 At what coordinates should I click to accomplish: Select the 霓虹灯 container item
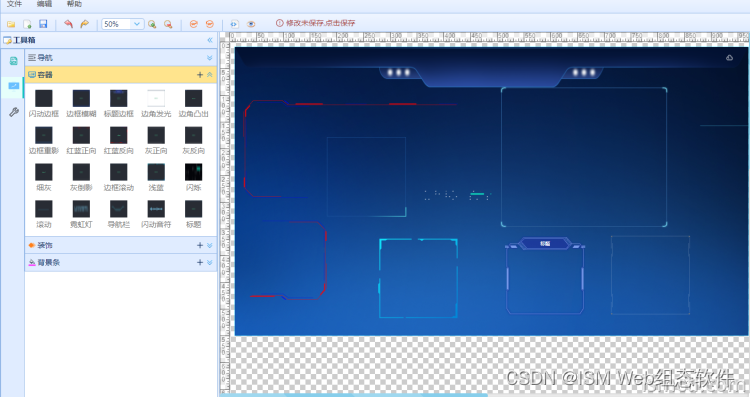(81, 214)
